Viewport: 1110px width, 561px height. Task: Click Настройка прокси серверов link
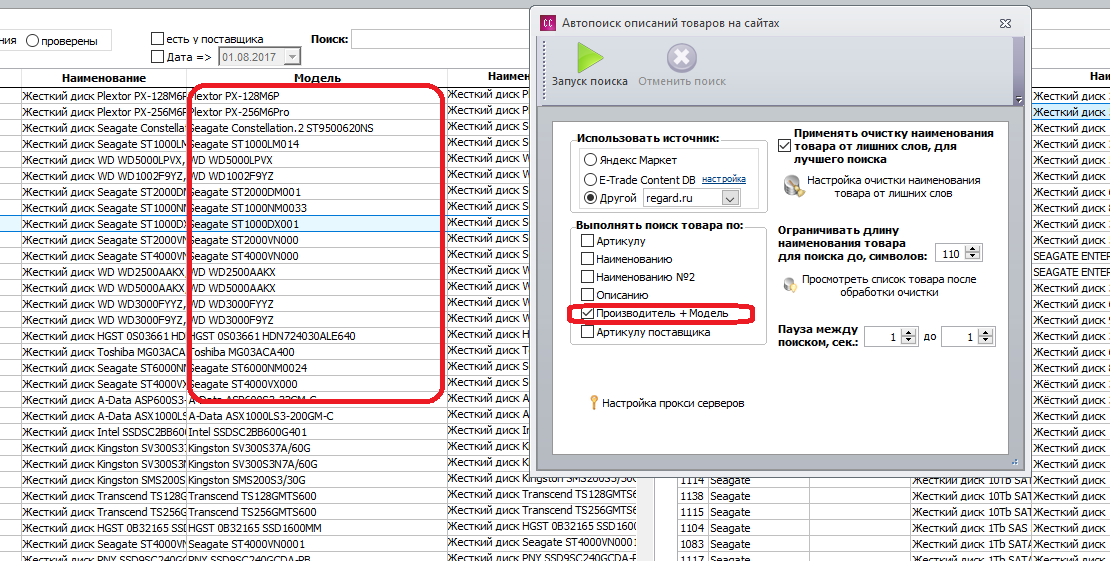pyautogui.click(x=673, y=403)
